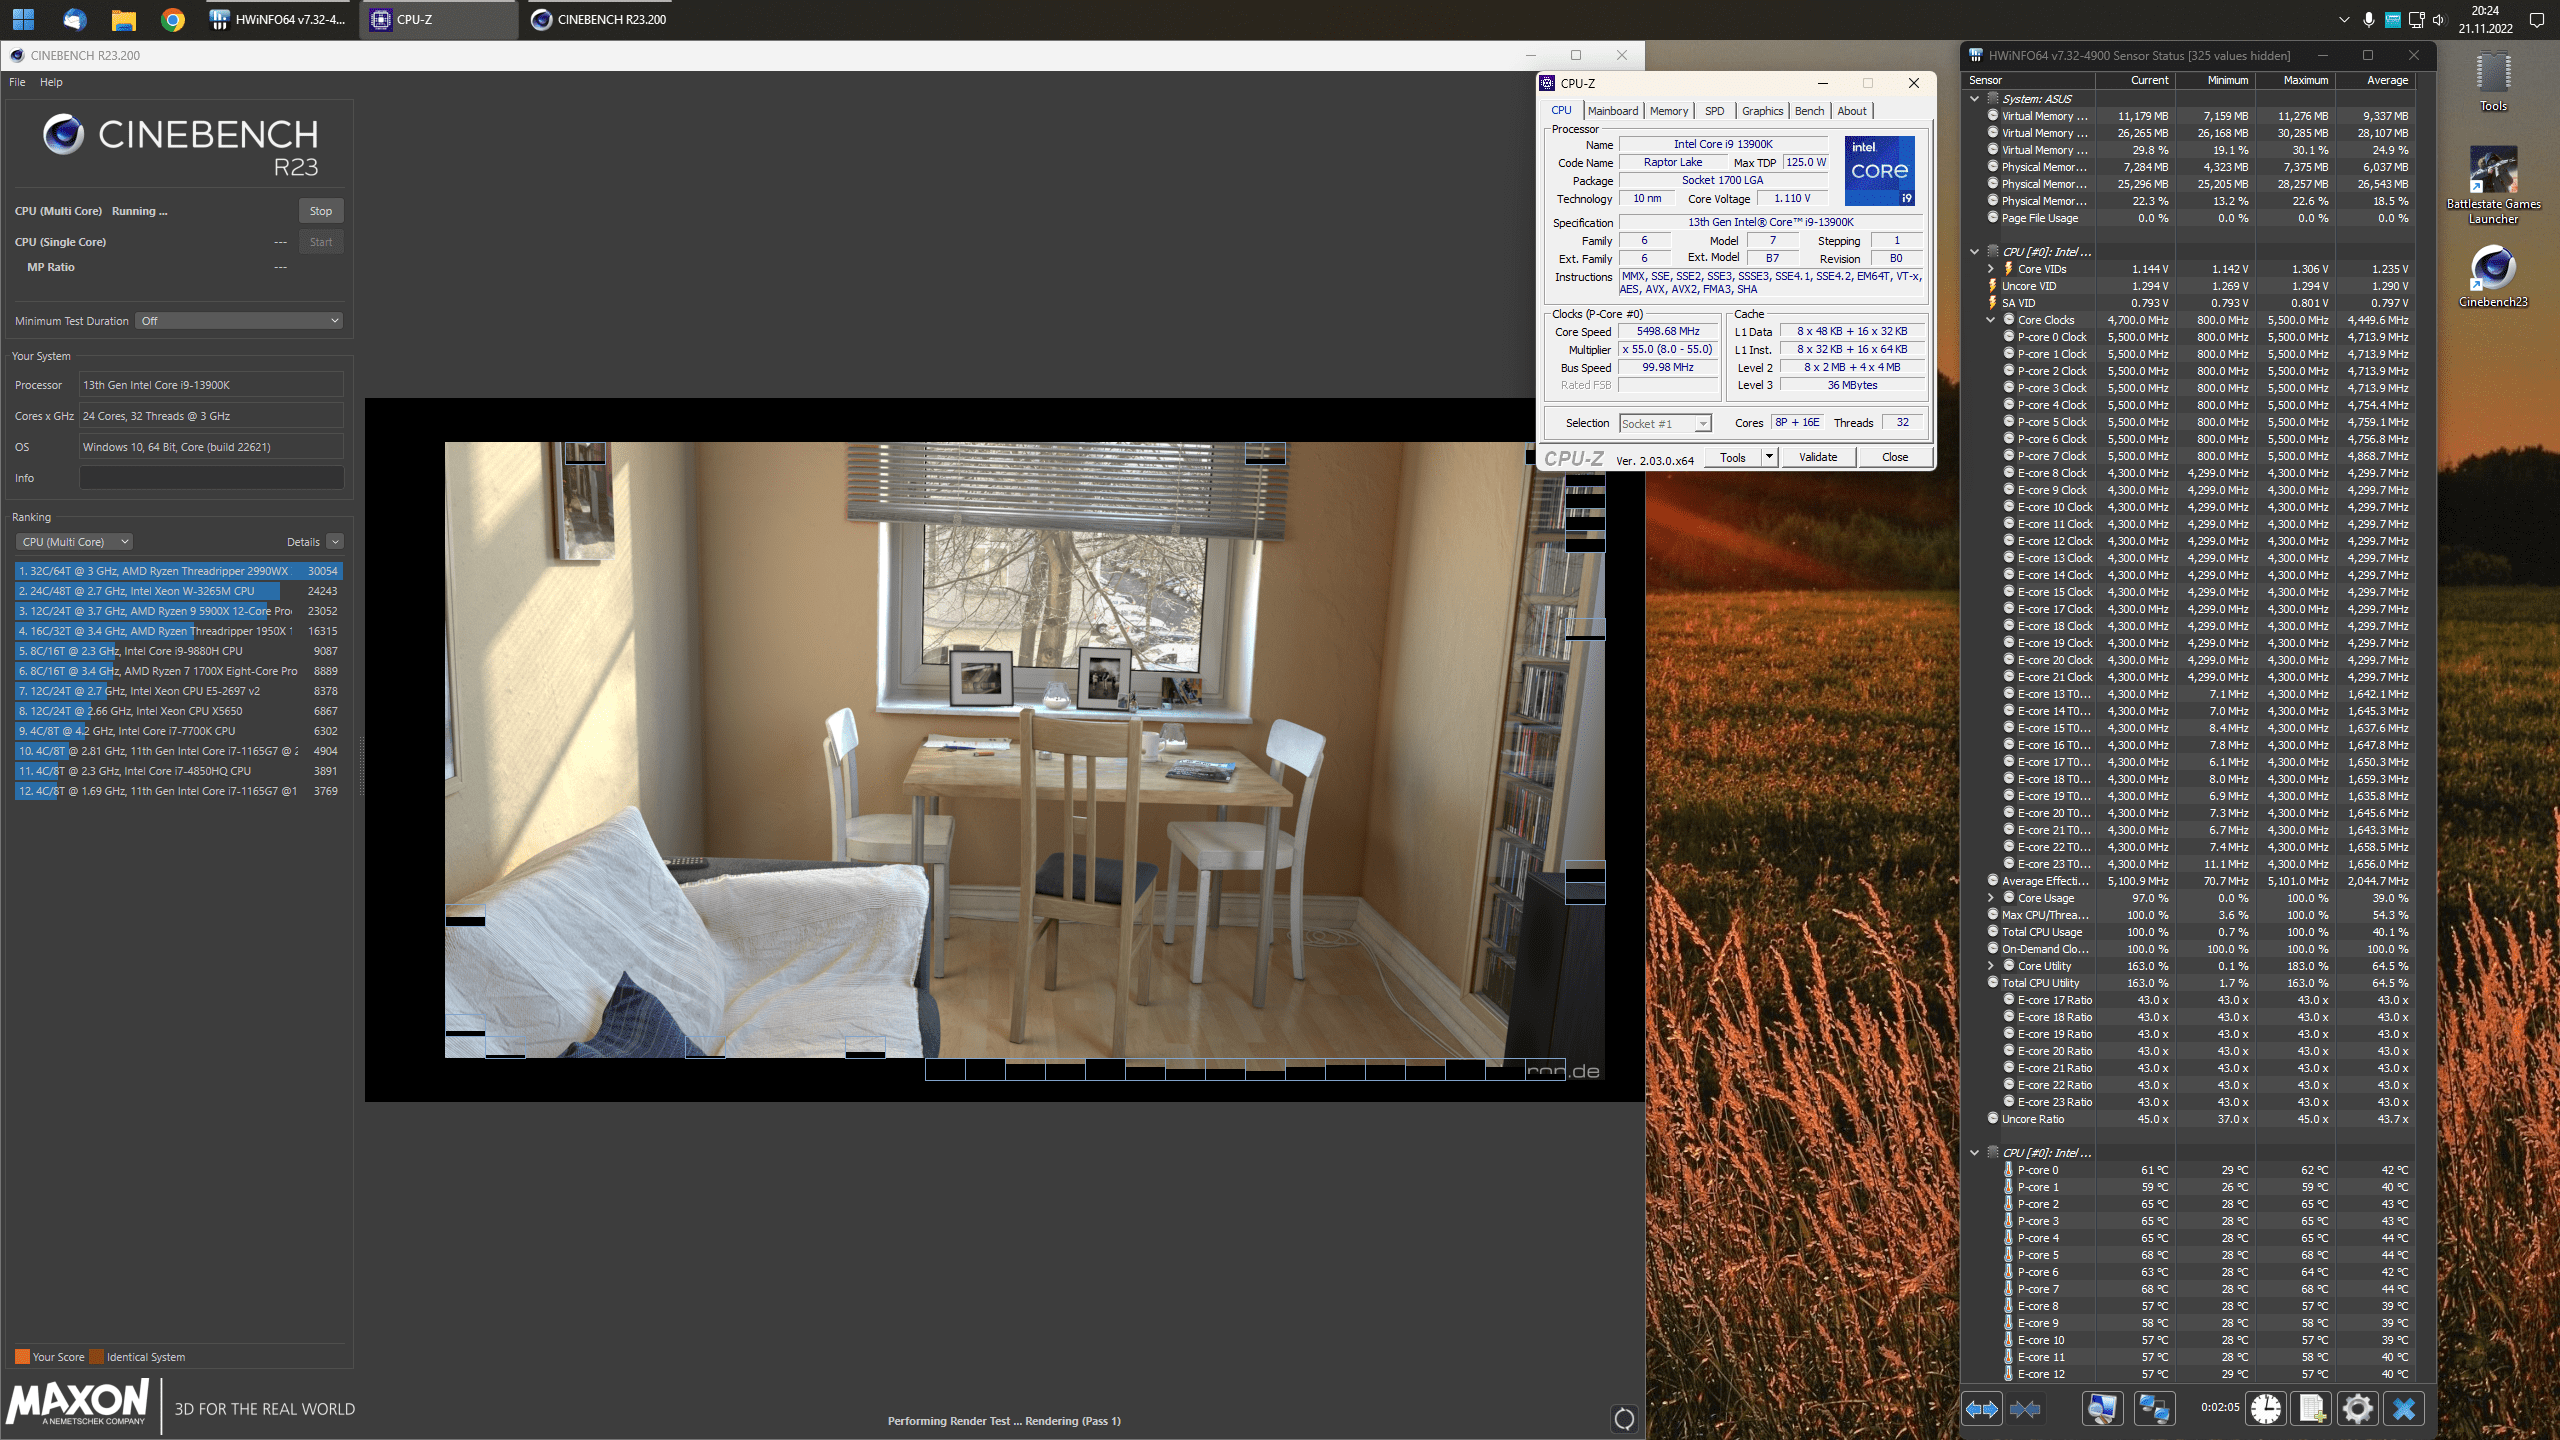
Task: Open taskbar thumbnail app next to Start
Action: coord(74,19)
